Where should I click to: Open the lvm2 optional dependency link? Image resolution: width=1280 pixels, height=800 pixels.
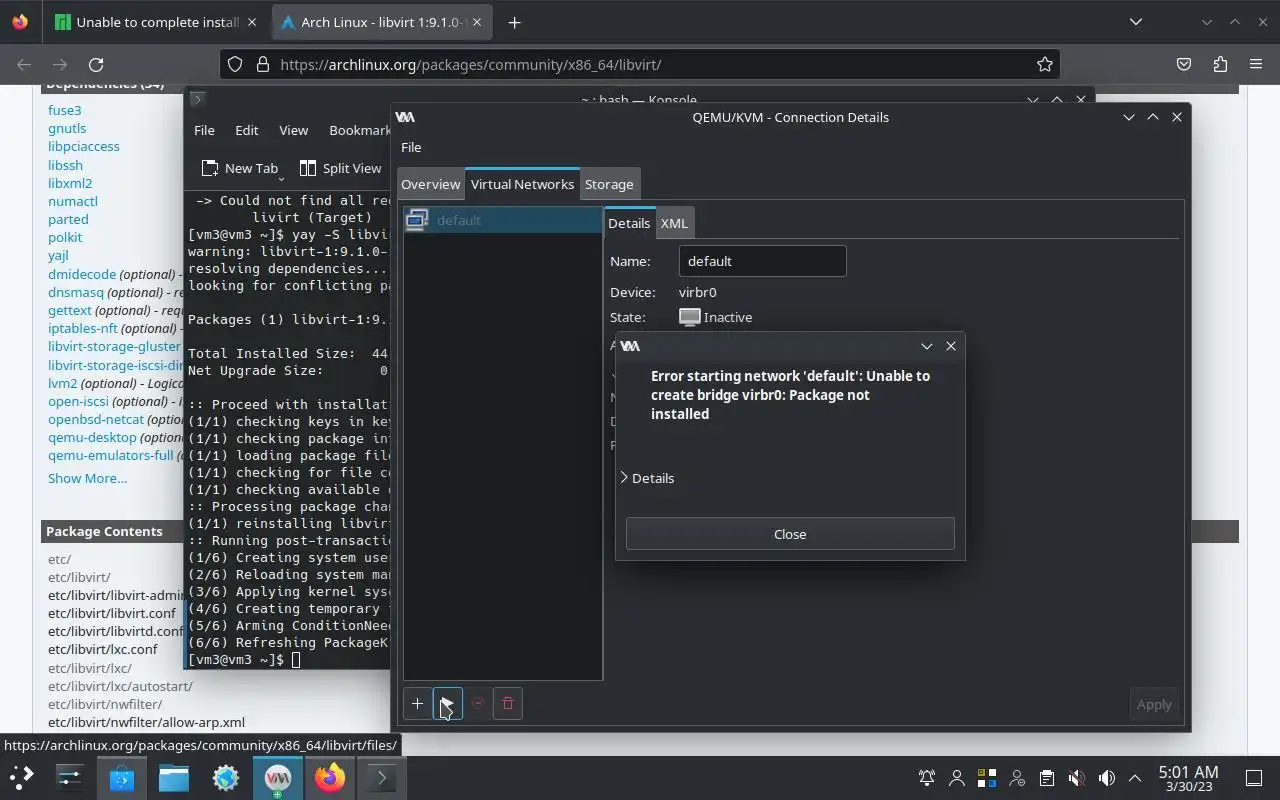pyautogui.click(x=63, y=383)
